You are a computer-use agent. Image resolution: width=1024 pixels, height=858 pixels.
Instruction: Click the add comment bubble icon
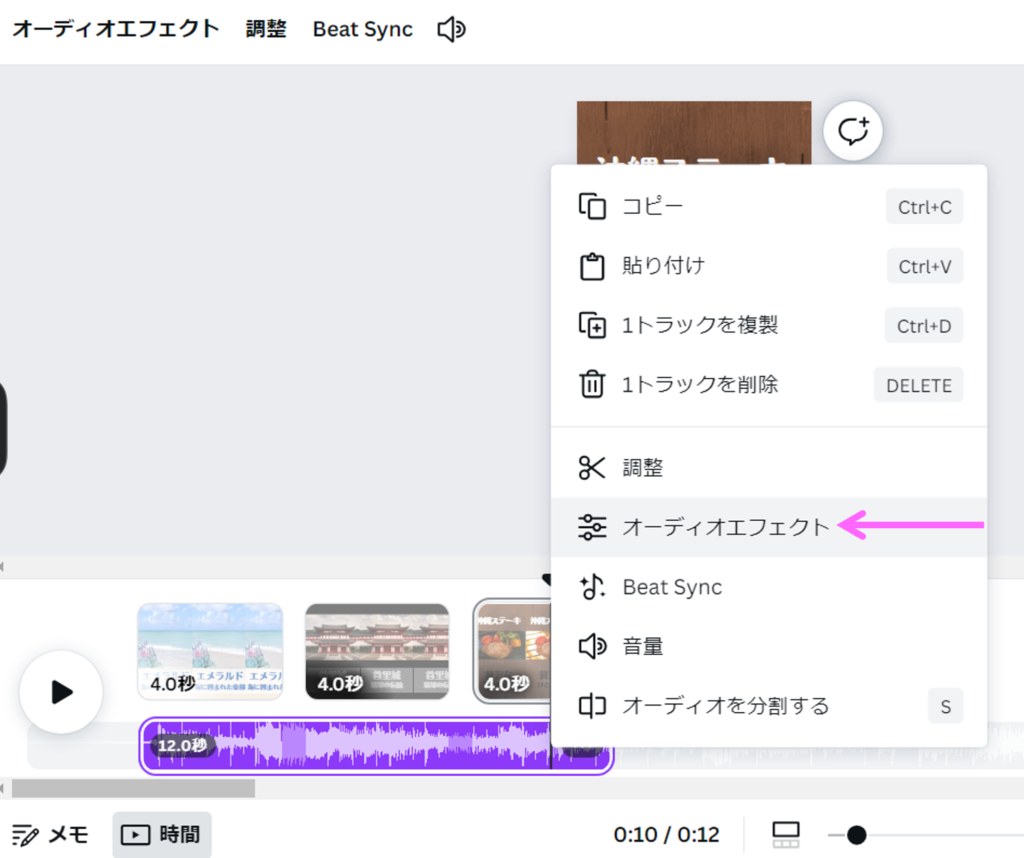(x=853, y=131)
